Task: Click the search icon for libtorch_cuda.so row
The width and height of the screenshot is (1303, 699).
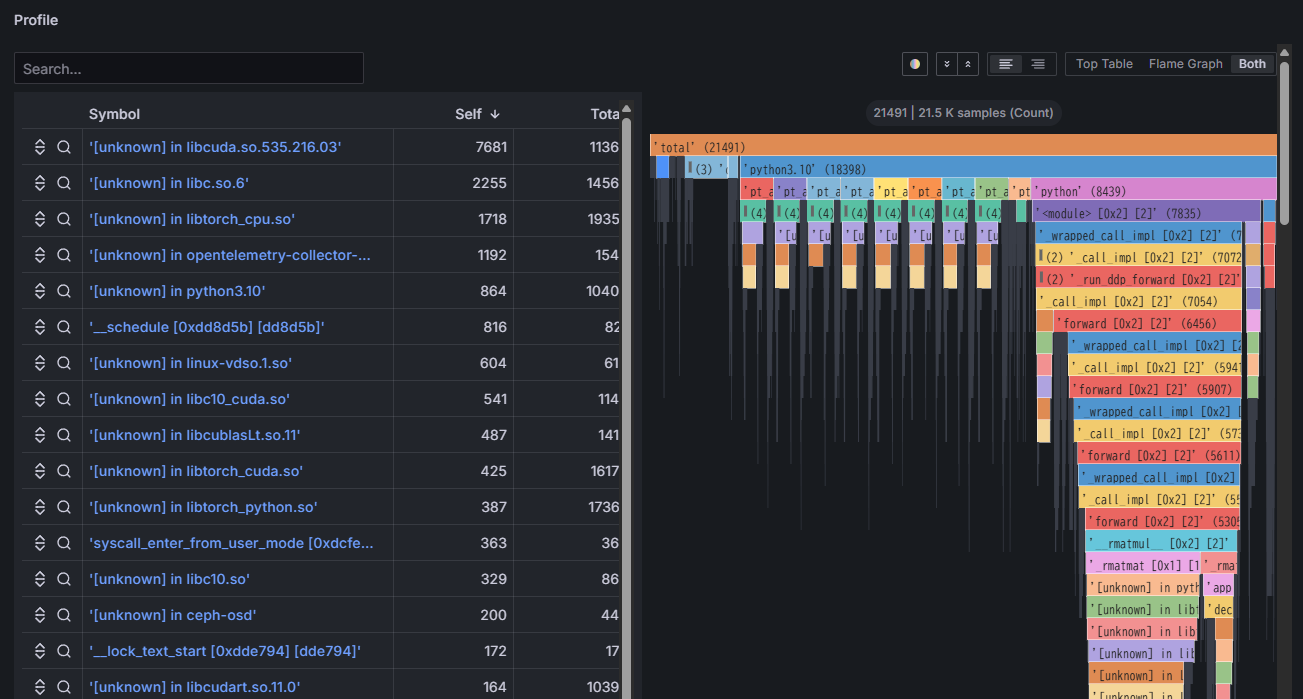Action: pyautogui.click(x=64, y=471)
